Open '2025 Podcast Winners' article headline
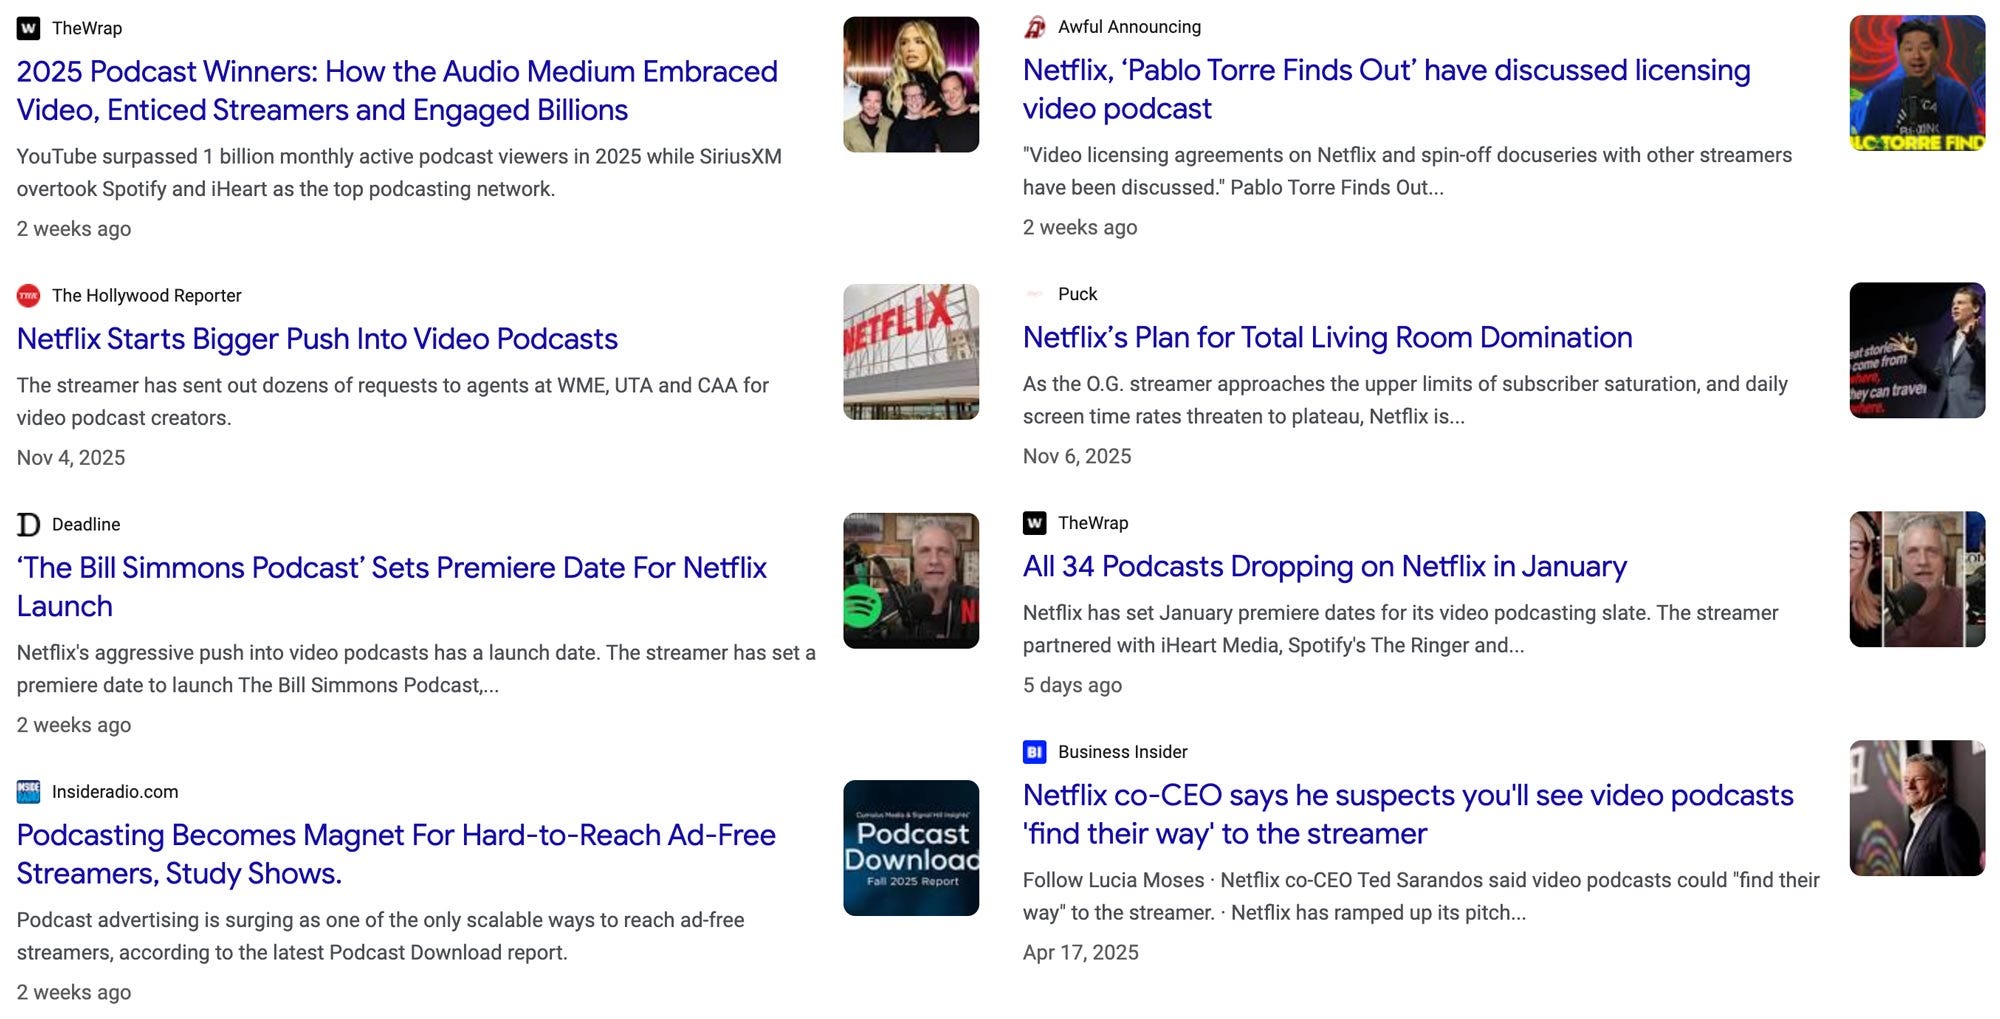2000x1019 pixels. click(397, 90)
